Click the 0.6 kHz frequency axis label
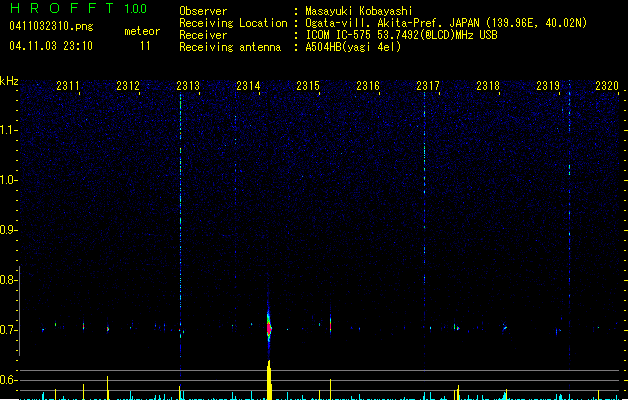The height and width of the screenshot is (400, 629). (x=9, y=380)
